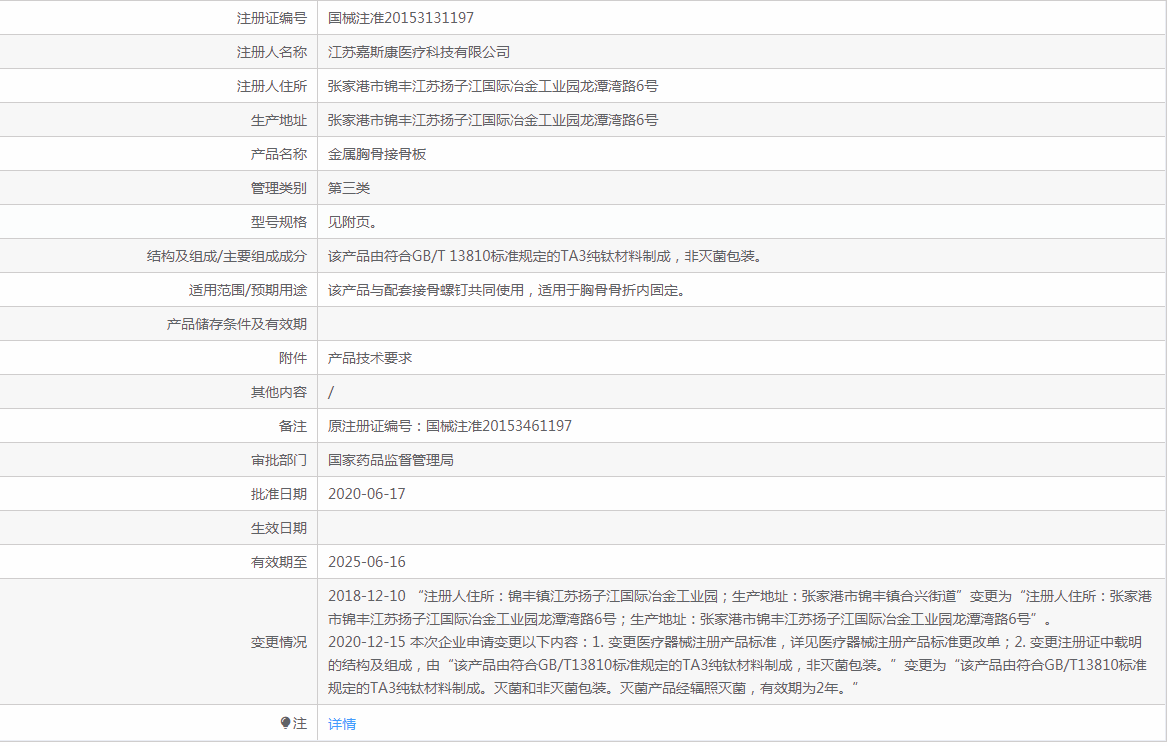Click approval department 国家药品监督管理局

point(391,461)
